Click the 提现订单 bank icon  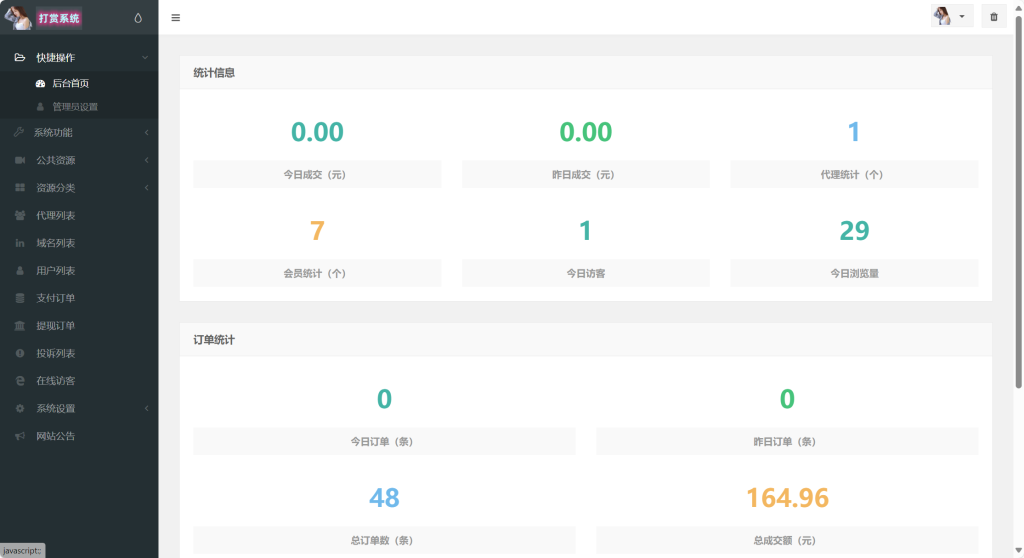point(20,326)
